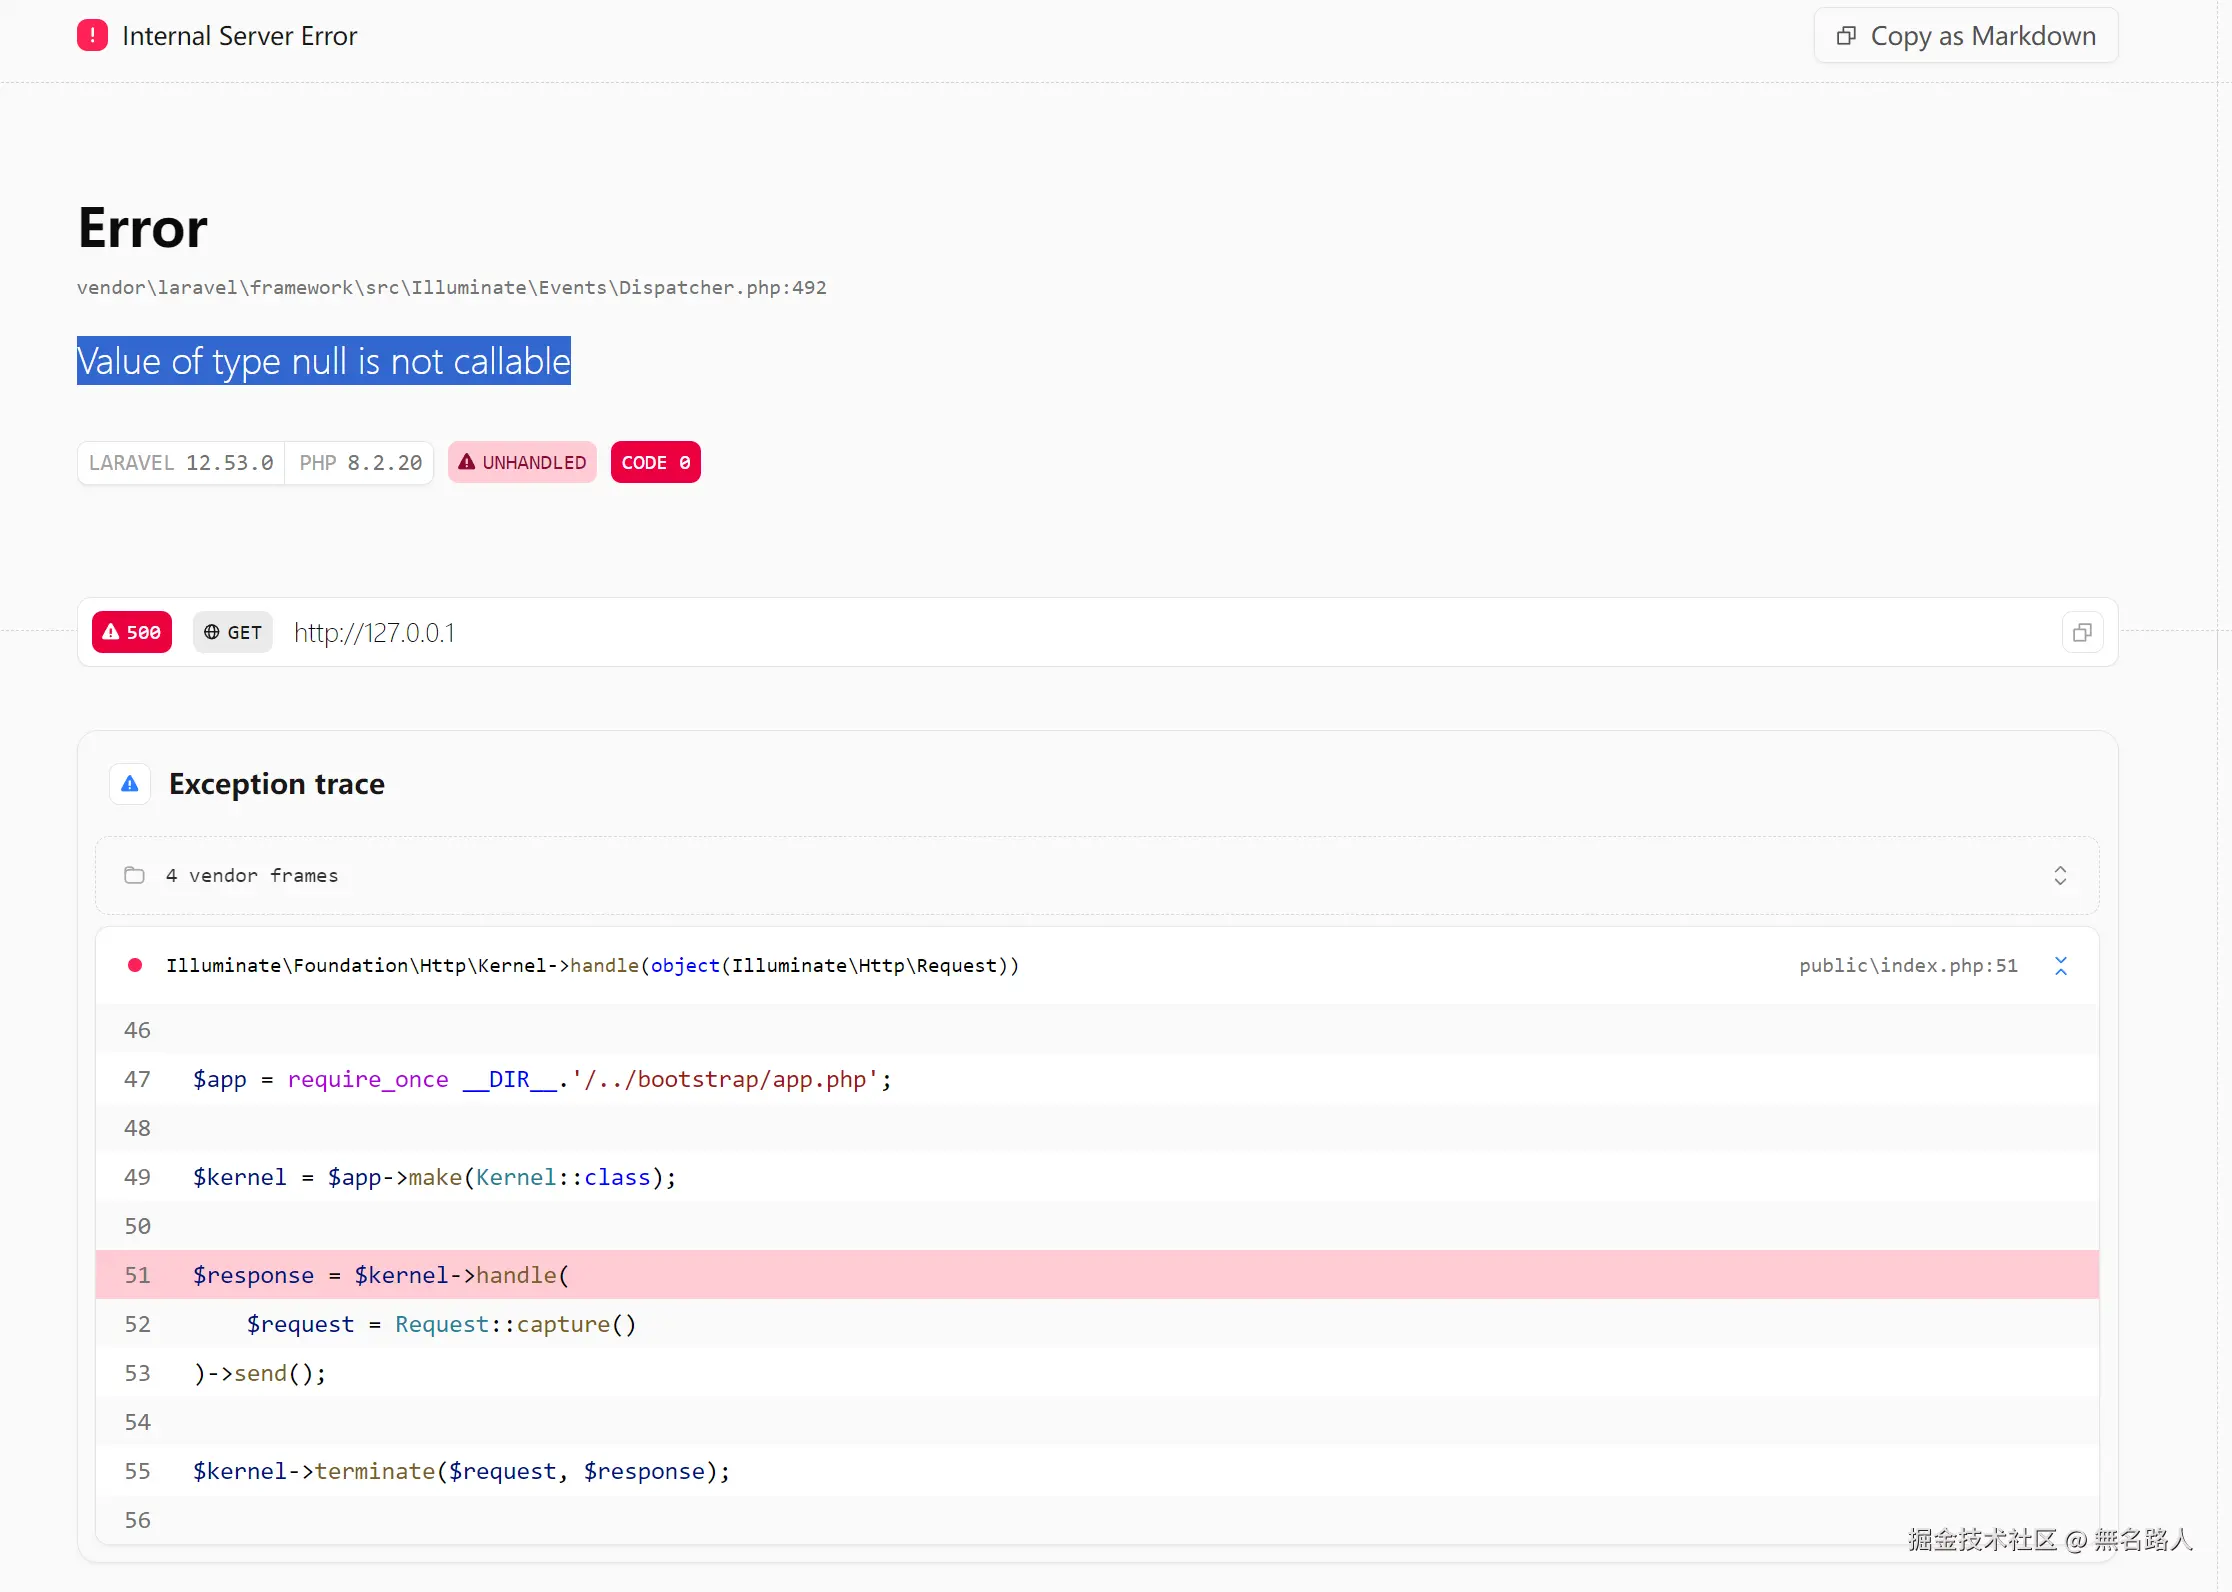Click the red 500 status badge
This screenshot has width=2232, height=1592.
[132, 632]
